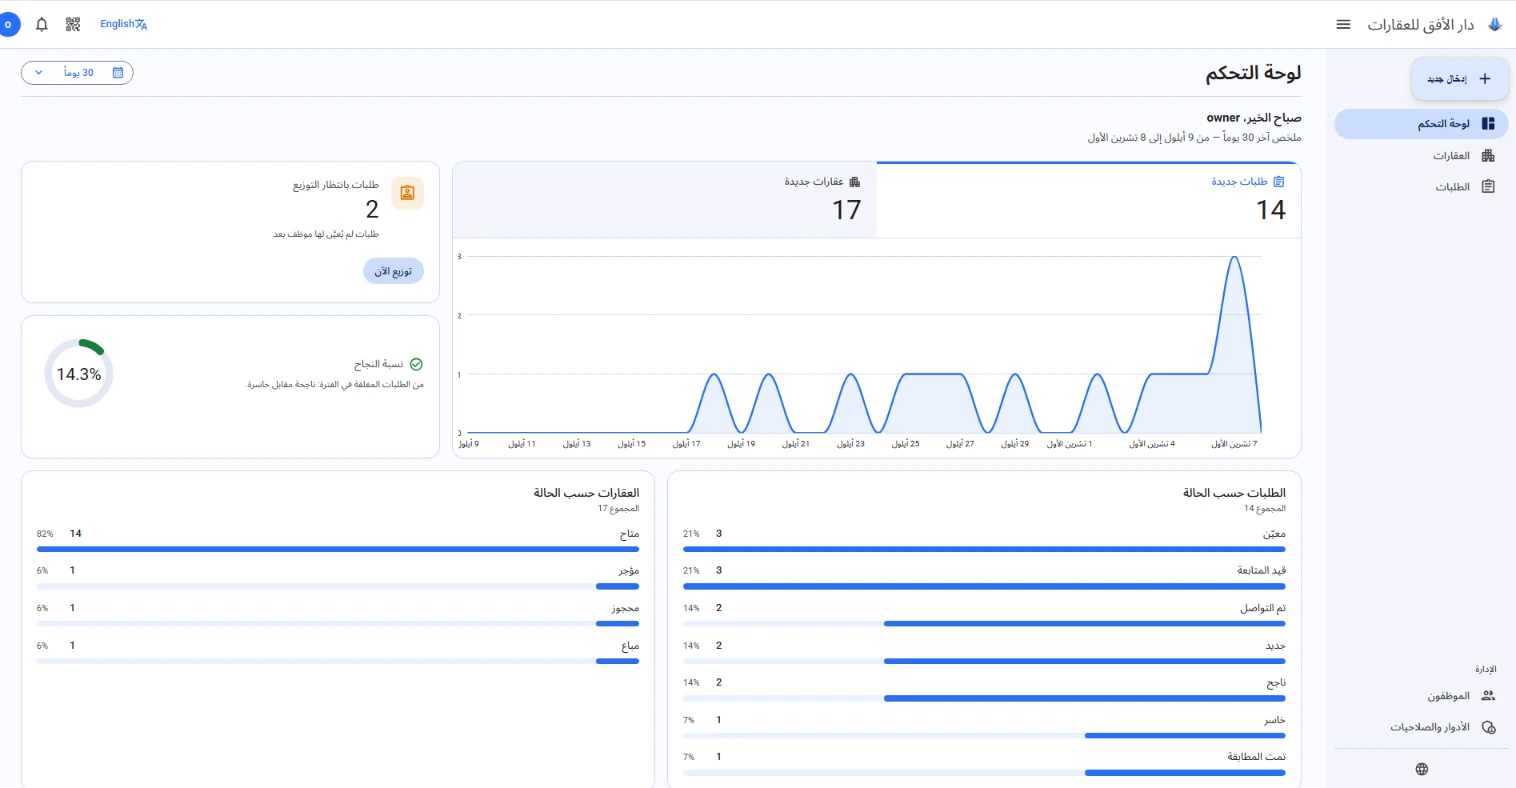Click the تم التواصل status row label
1516x788 pixels.
(x=1263, y=608)
